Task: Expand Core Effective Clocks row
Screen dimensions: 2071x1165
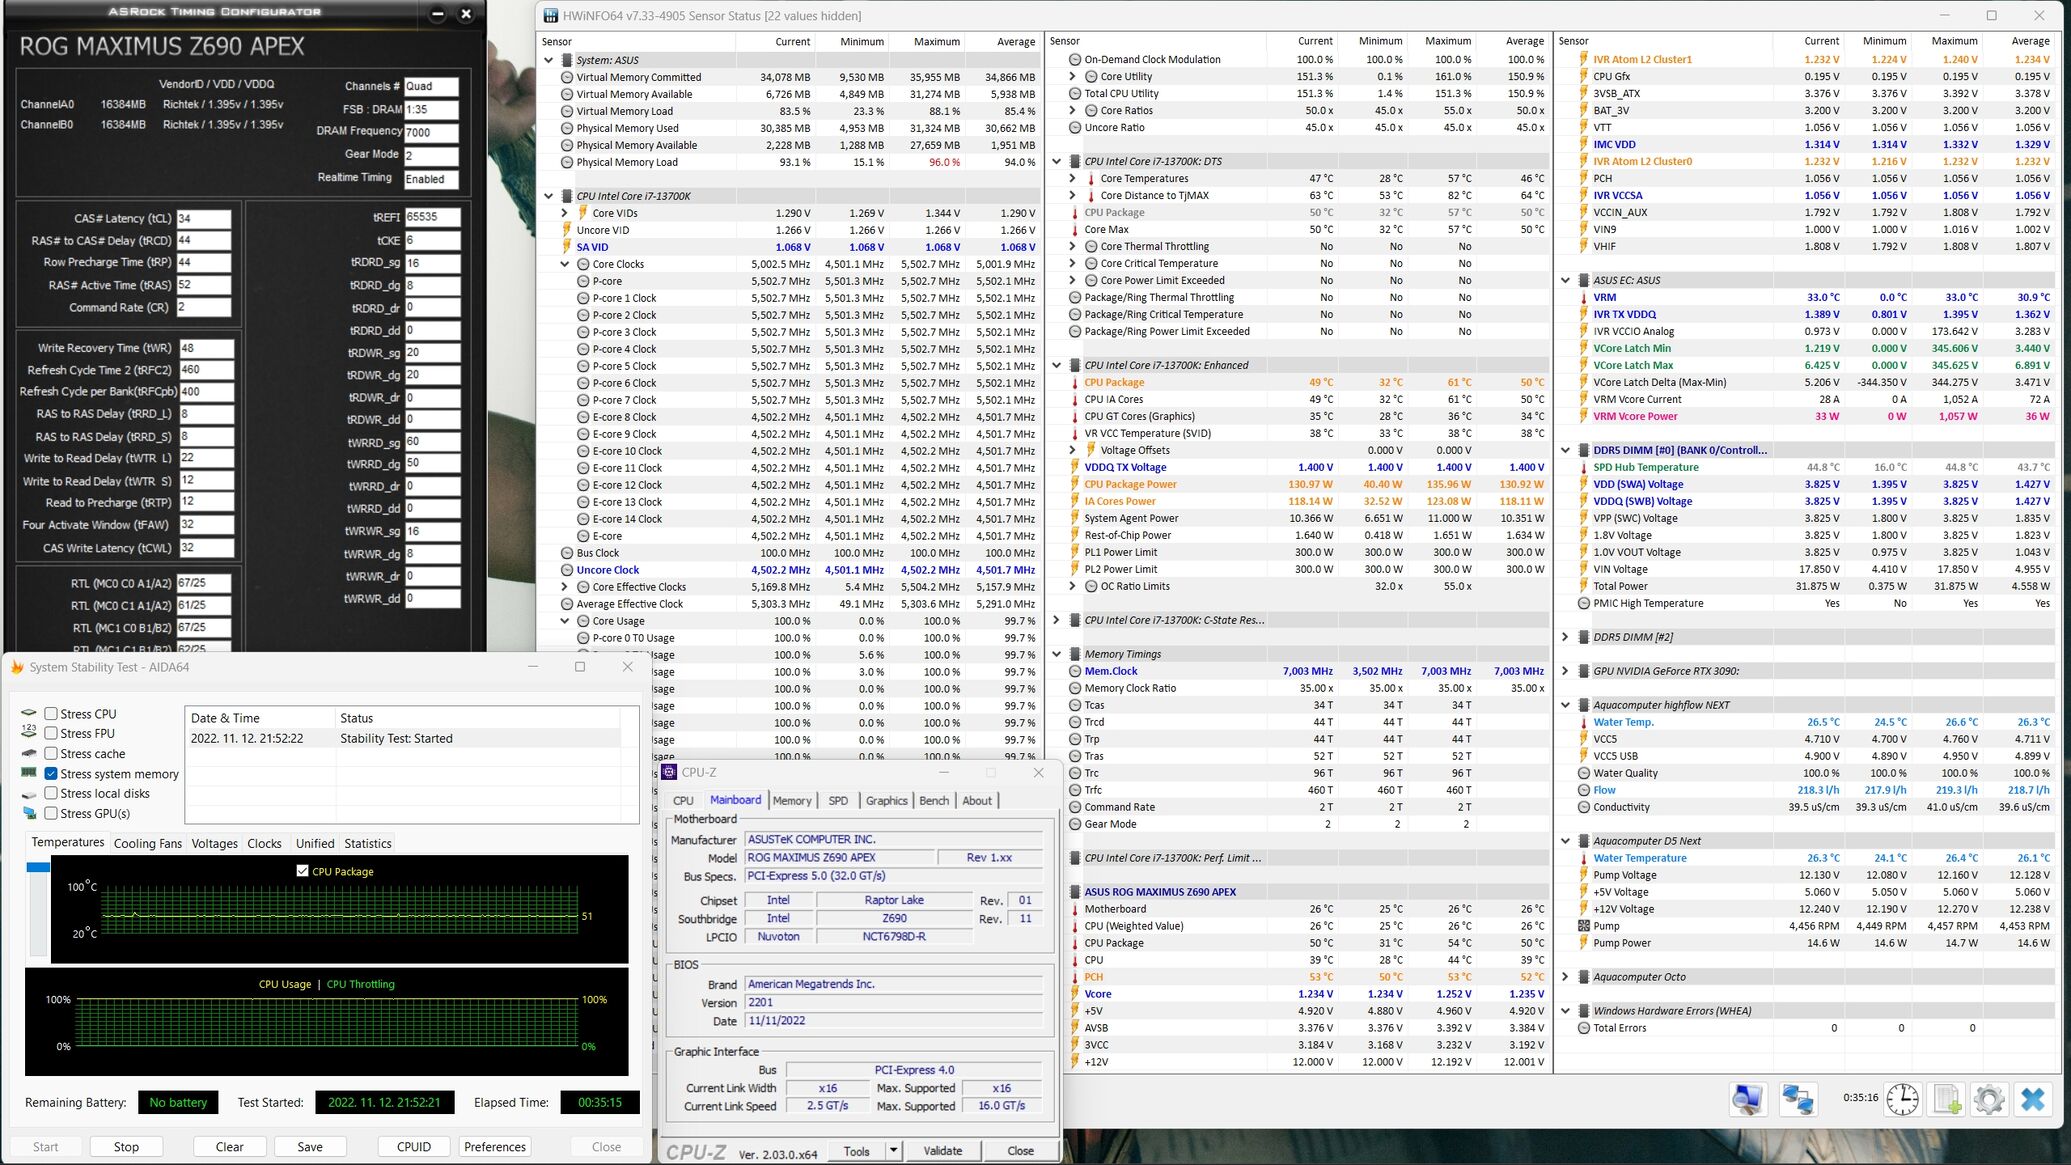Action: (565, 587)
